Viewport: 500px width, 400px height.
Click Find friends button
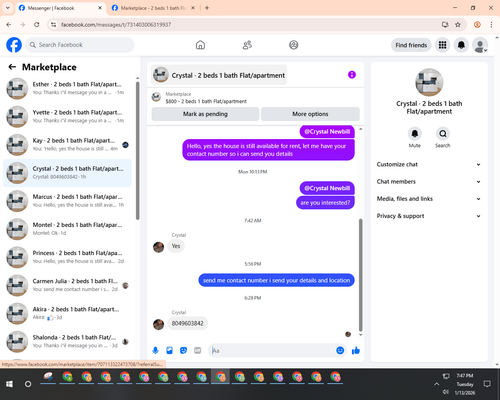click(x=411, y=45)
